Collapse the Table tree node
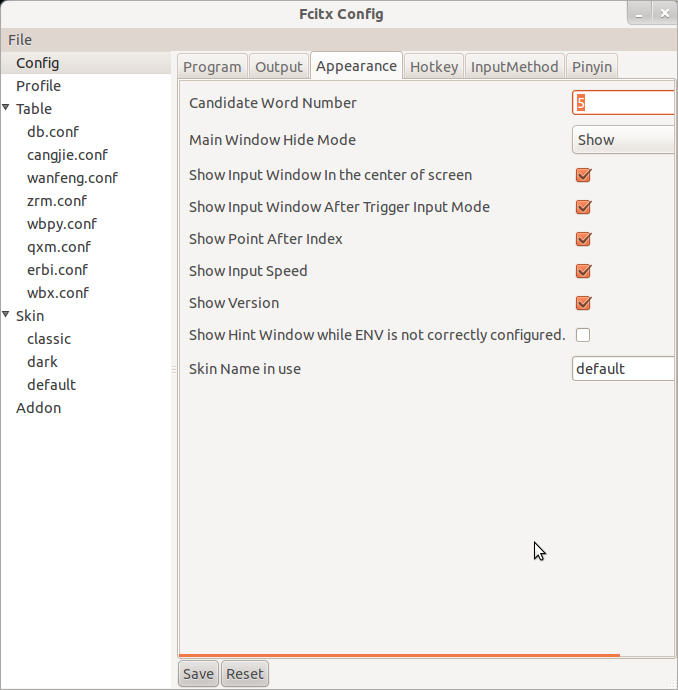This screenshot has height=690, width=678. (x=6, y=107)
